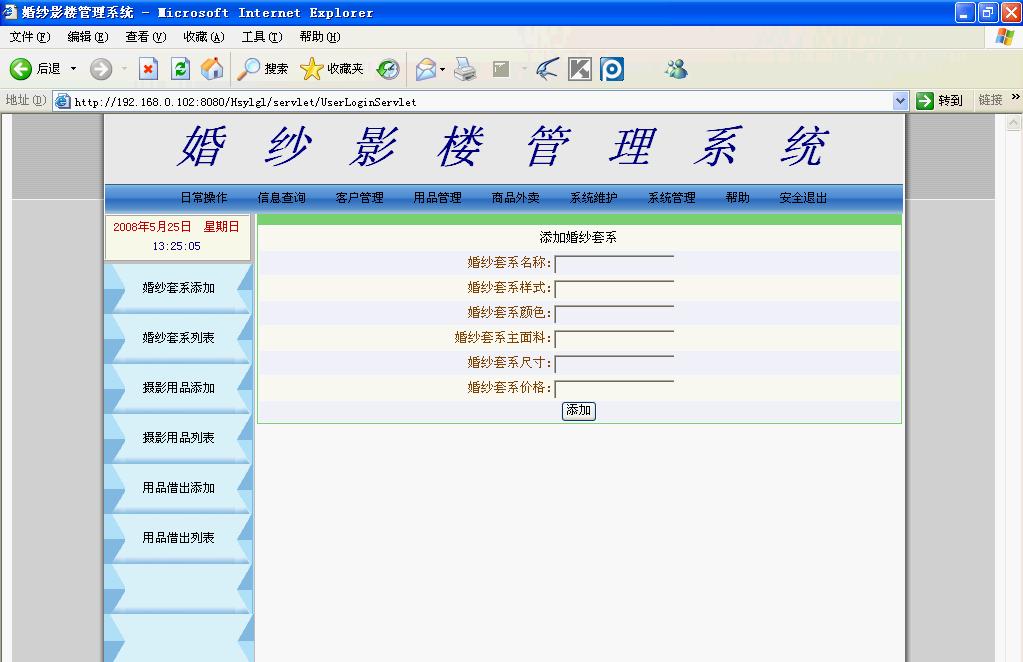
Task: Expand the Back button history dropdown arrow
Action: point(73,68)
